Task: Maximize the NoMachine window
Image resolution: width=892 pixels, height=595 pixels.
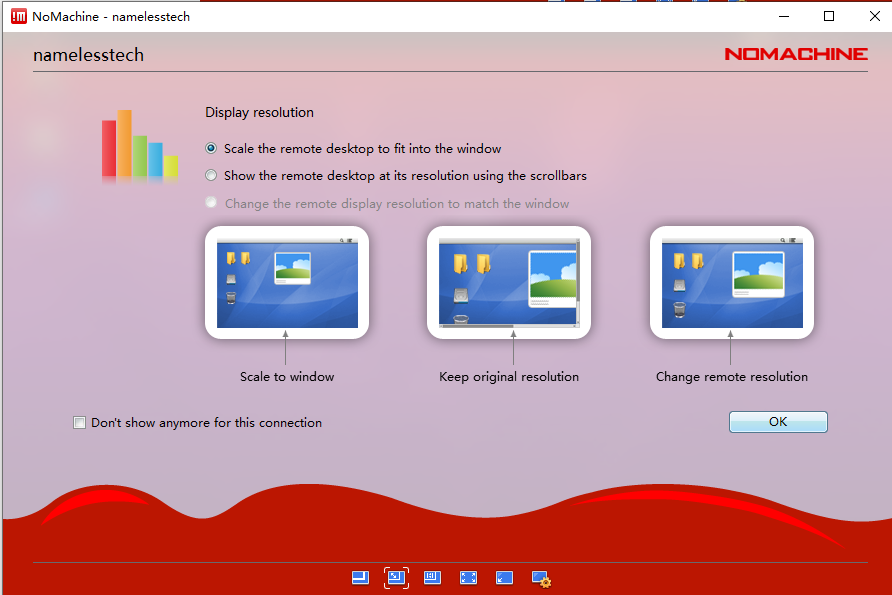Action: point(829,16)
